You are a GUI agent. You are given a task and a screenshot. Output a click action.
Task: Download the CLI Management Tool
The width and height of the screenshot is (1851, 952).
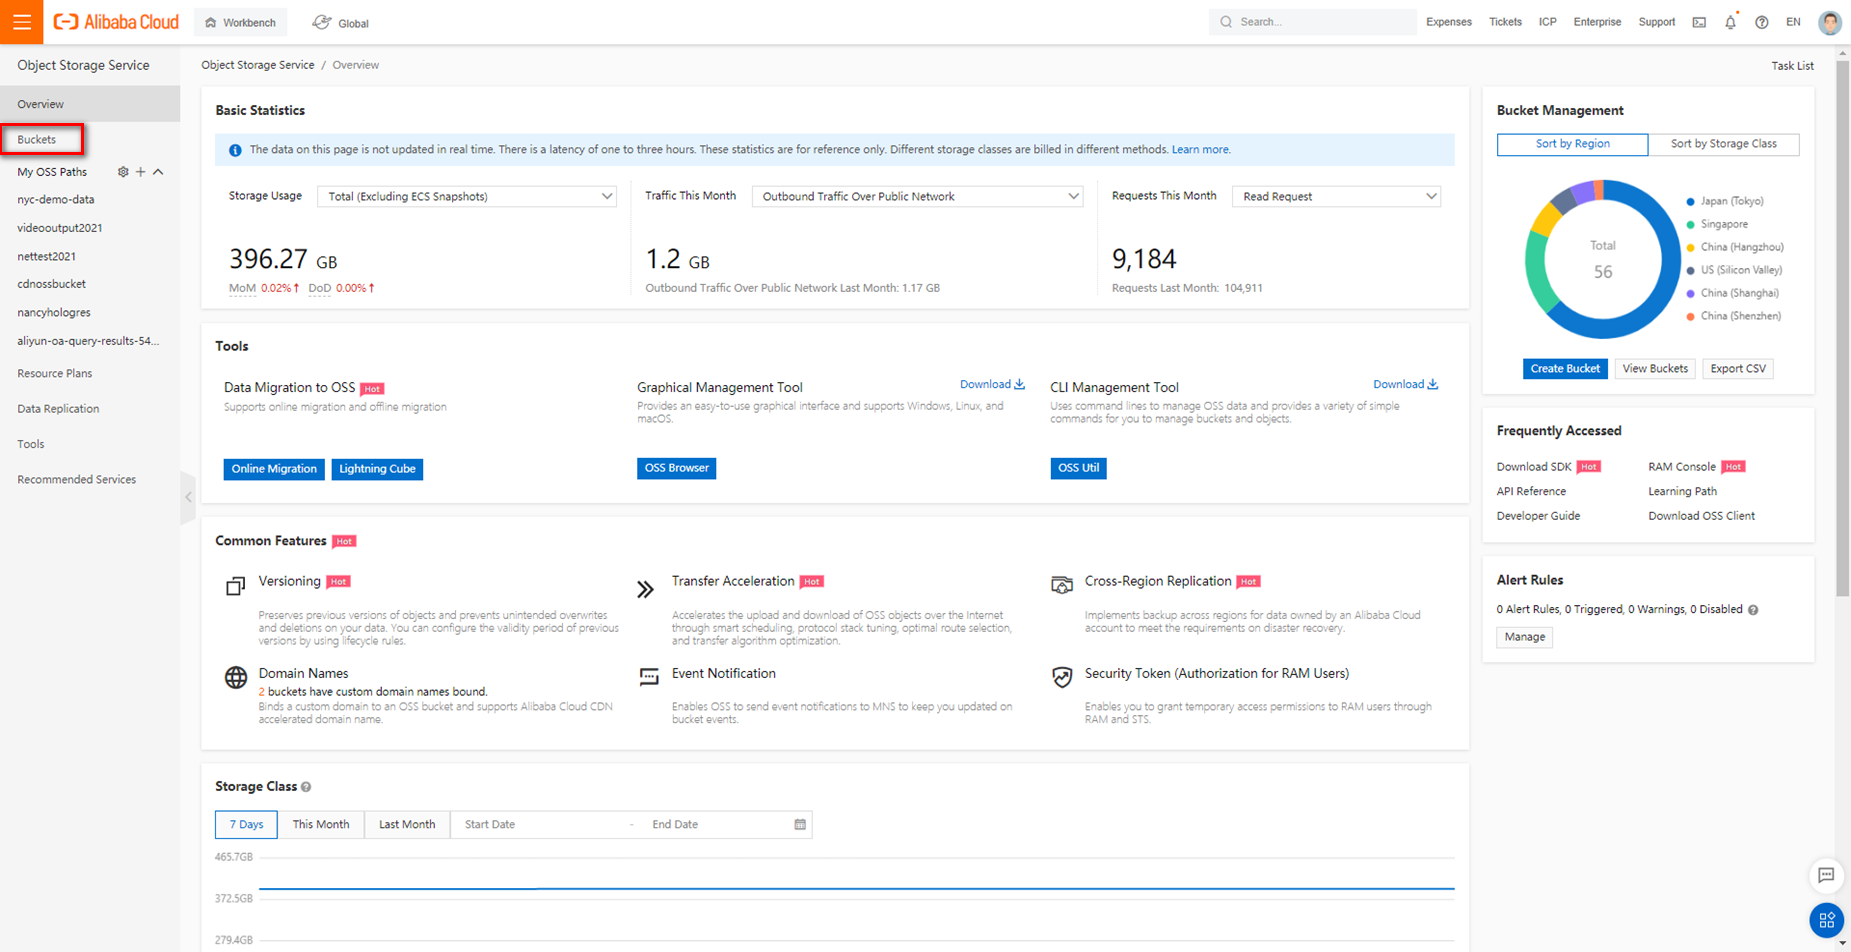click(1405, 384)
